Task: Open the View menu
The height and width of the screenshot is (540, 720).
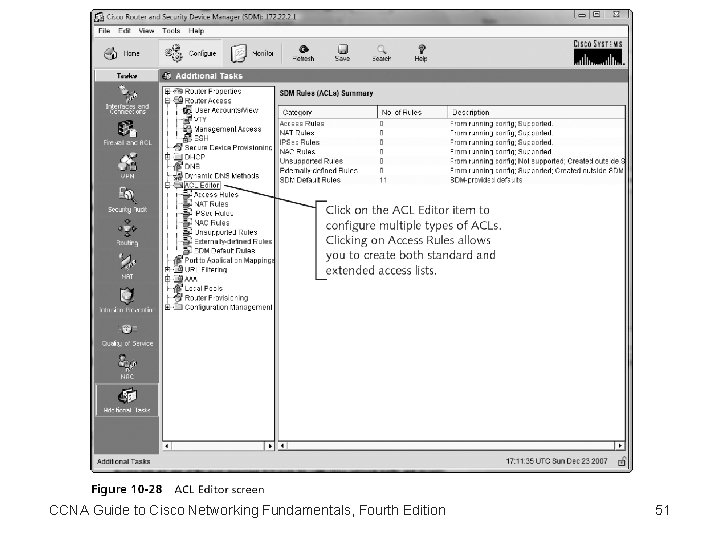Action: (x=146, y=31)
